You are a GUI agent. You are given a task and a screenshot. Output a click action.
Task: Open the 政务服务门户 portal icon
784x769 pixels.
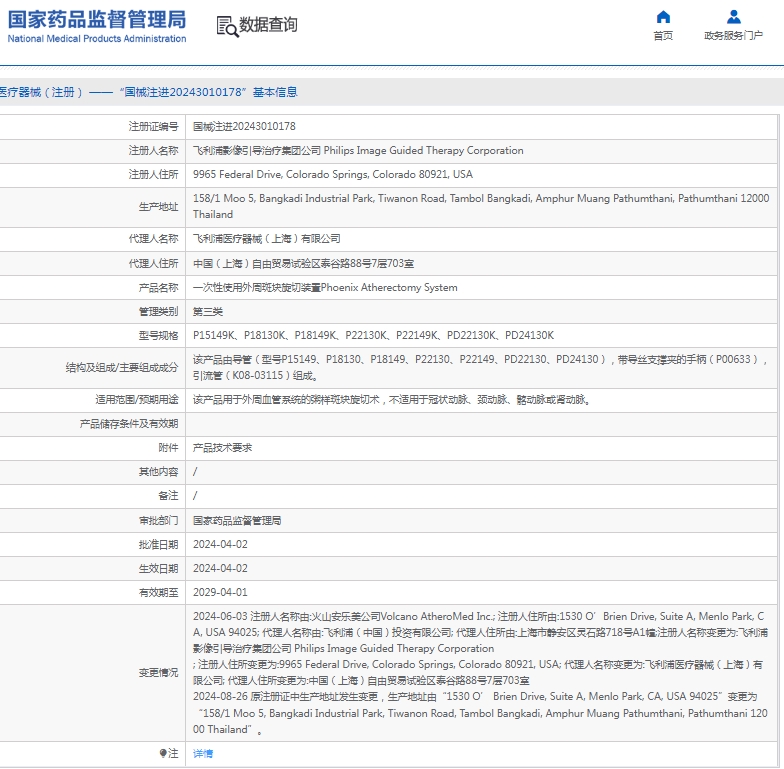[x=734, y=17]
